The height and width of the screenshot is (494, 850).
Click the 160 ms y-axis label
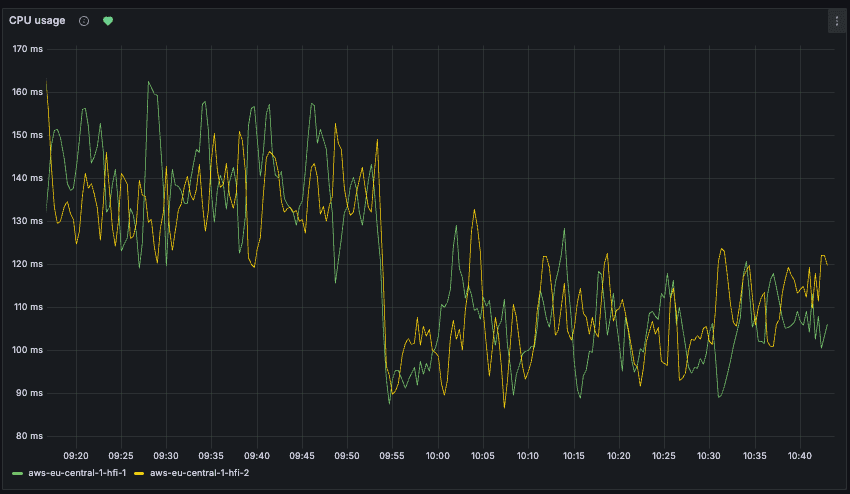28,92
